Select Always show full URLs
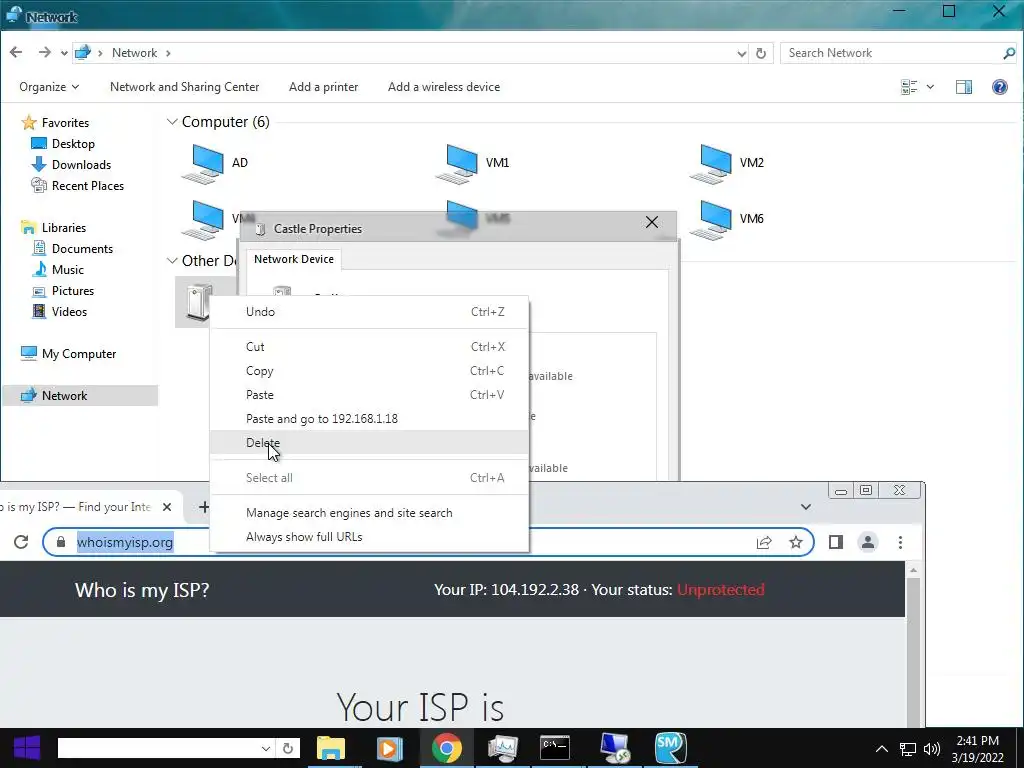Screen dimensions: 1024x768 coord(370,537)
